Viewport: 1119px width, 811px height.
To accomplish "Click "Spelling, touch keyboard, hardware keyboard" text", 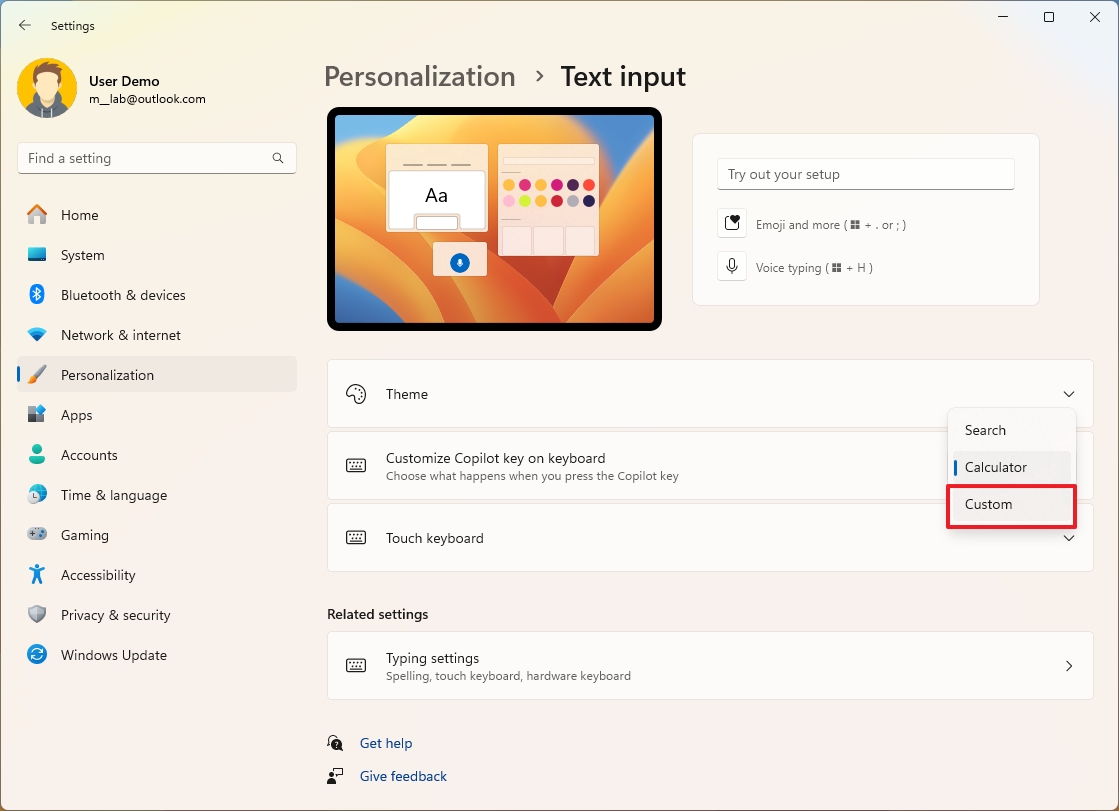I will click(x=508, y=676).
